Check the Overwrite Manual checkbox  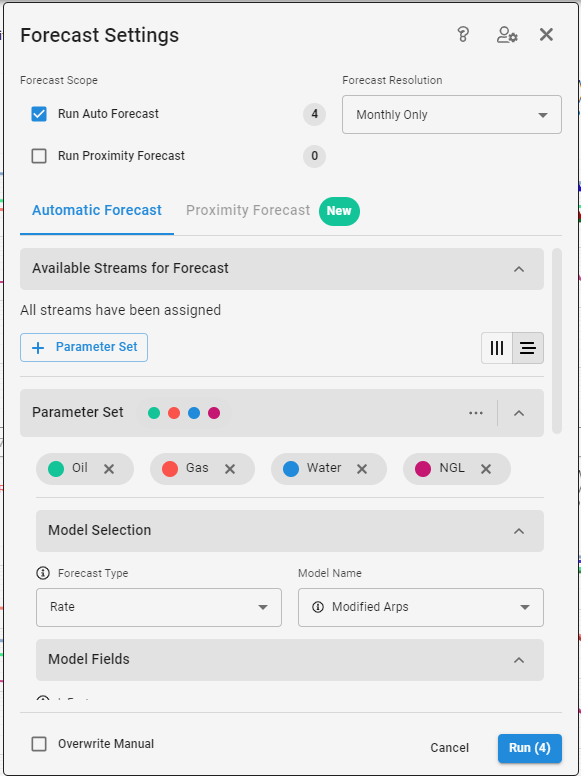(39, 744)
